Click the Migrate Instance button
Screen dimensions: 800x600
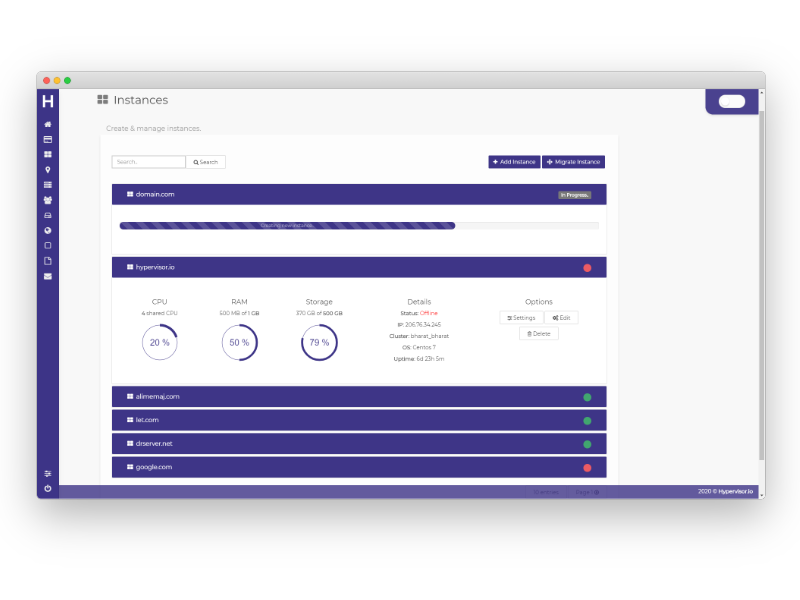tap(573, 162)
